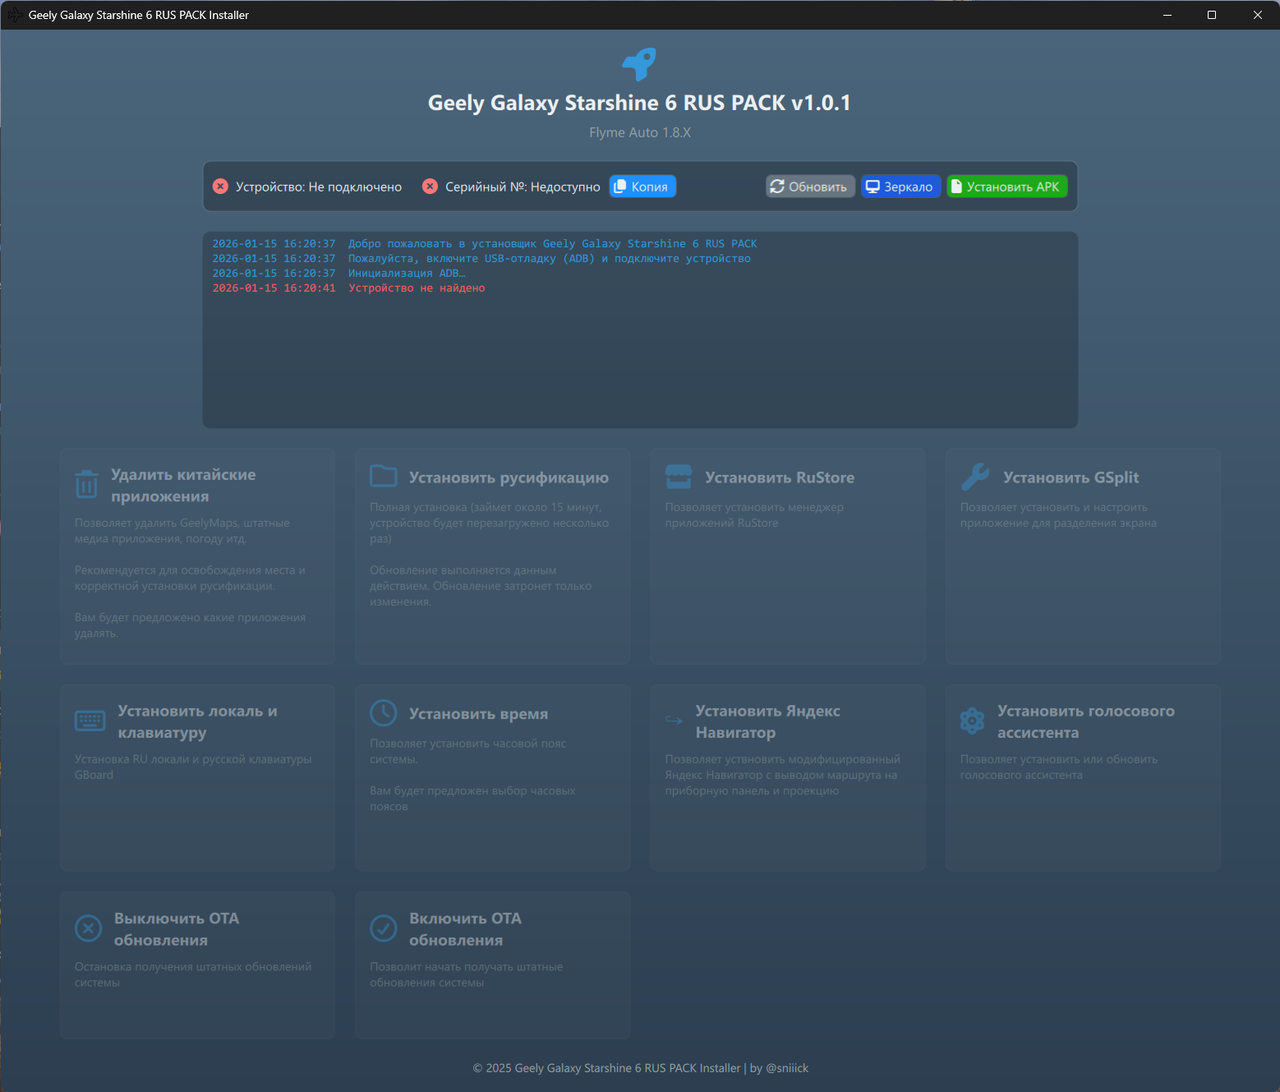Image resolution: width=1280 pixels, height=1092 pixels.
Task: Click the checkmark circle icon of Включить OTA
Action: [383, 928]
